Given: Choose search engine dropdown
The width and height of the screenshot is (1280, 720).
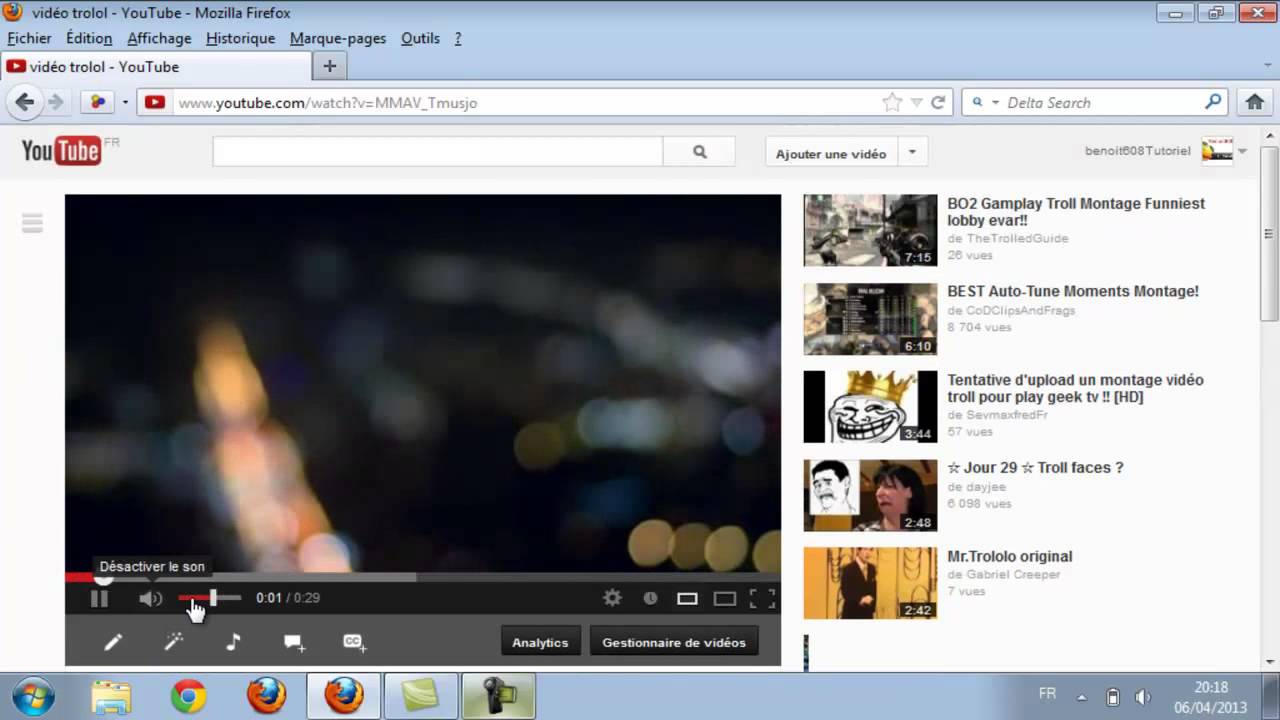Looking at the screenshot, I should (x=984, y=102).
